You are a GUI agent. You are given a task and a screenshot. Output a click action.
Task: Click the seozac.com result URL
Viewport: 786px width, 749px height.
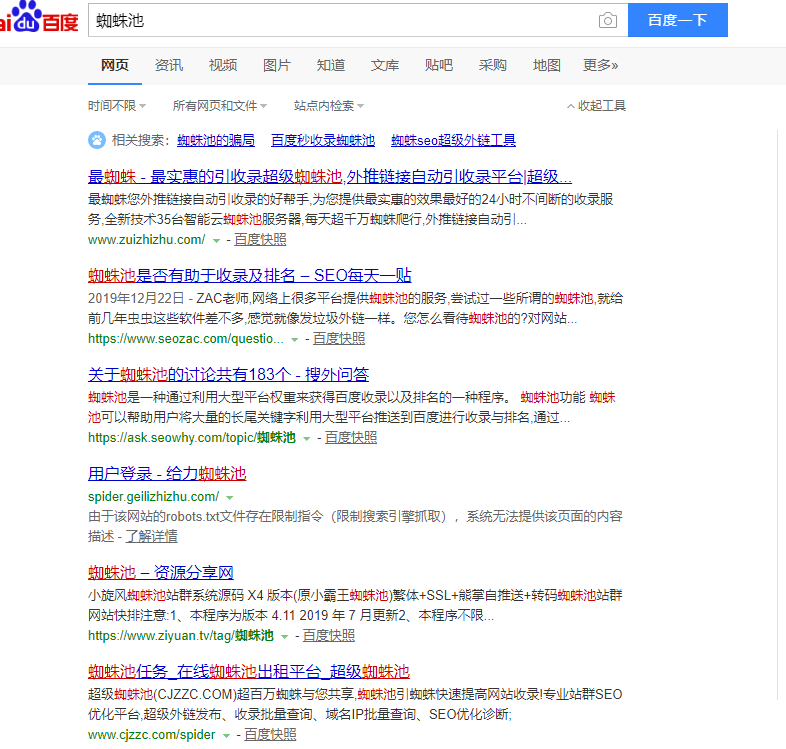[186, 339]
